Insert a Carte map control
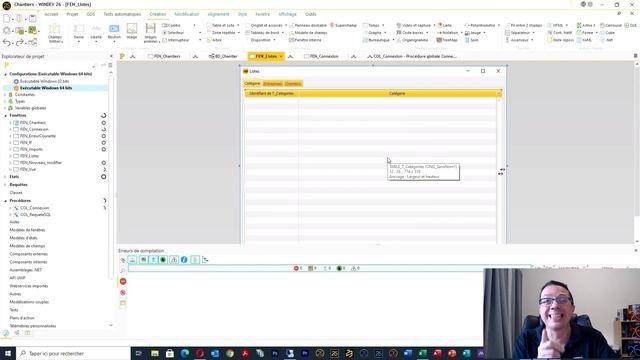The height and width of the screenshot is (360, 640). (x=444, y=25)
